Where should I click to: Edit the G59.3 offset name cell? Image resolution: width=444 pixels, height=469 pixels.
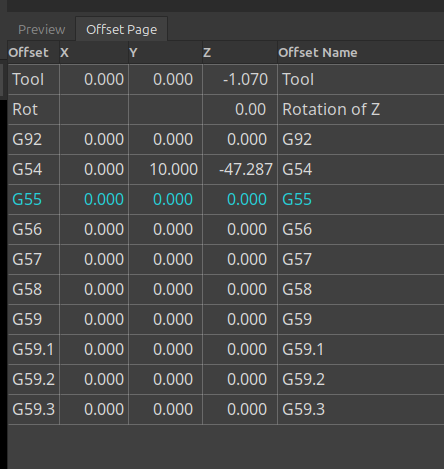click(x=361, y=409)
